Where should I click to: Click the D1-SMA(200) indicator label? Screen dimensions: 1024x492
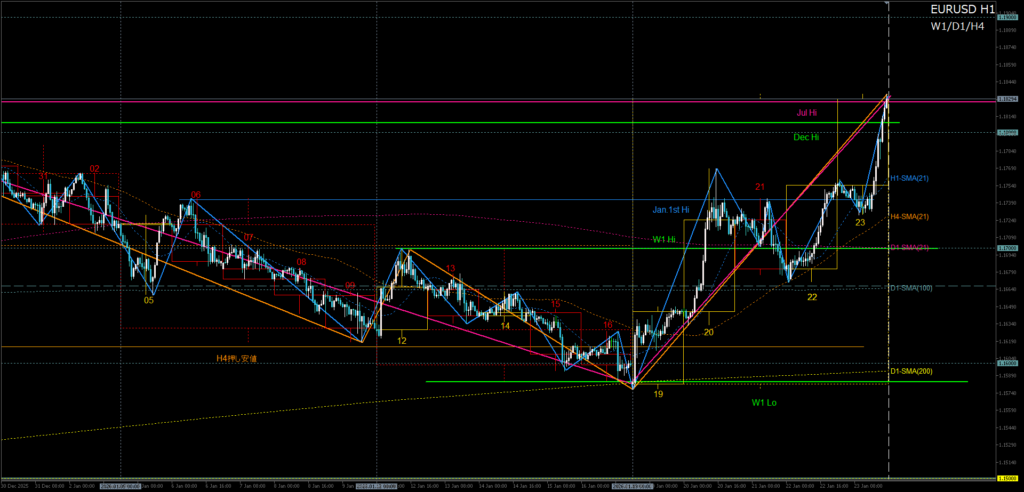pos(912,372)
